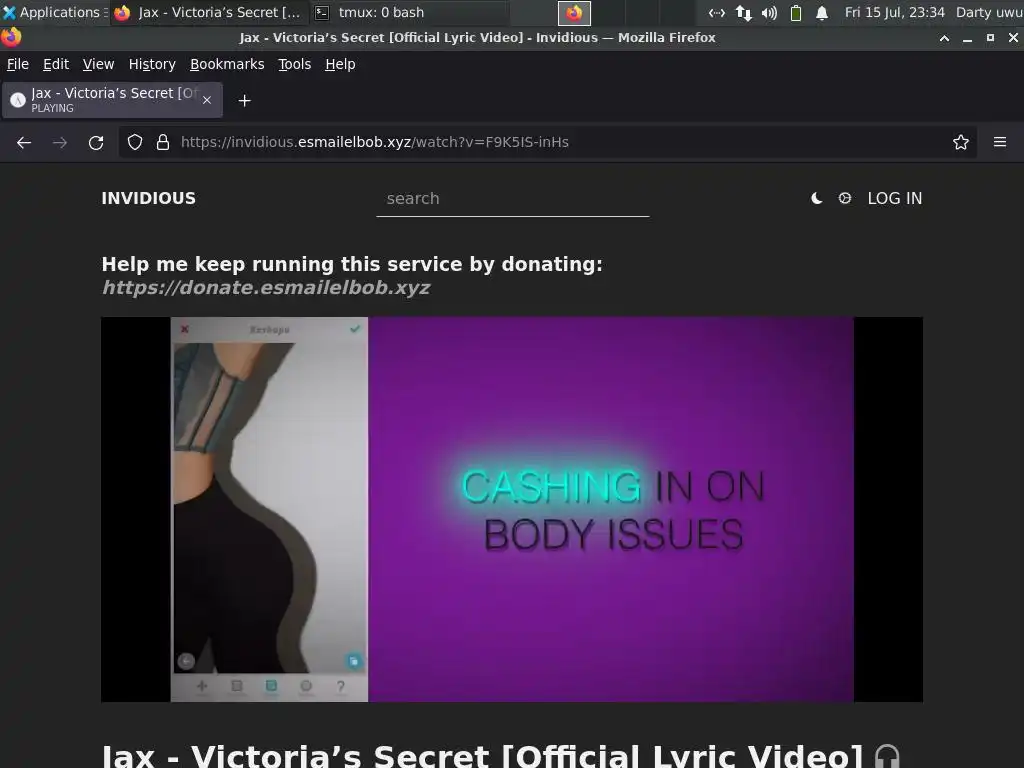Bookmark this page with the star
Viewport: 1024px width, 768px height.
coord(961,142)
